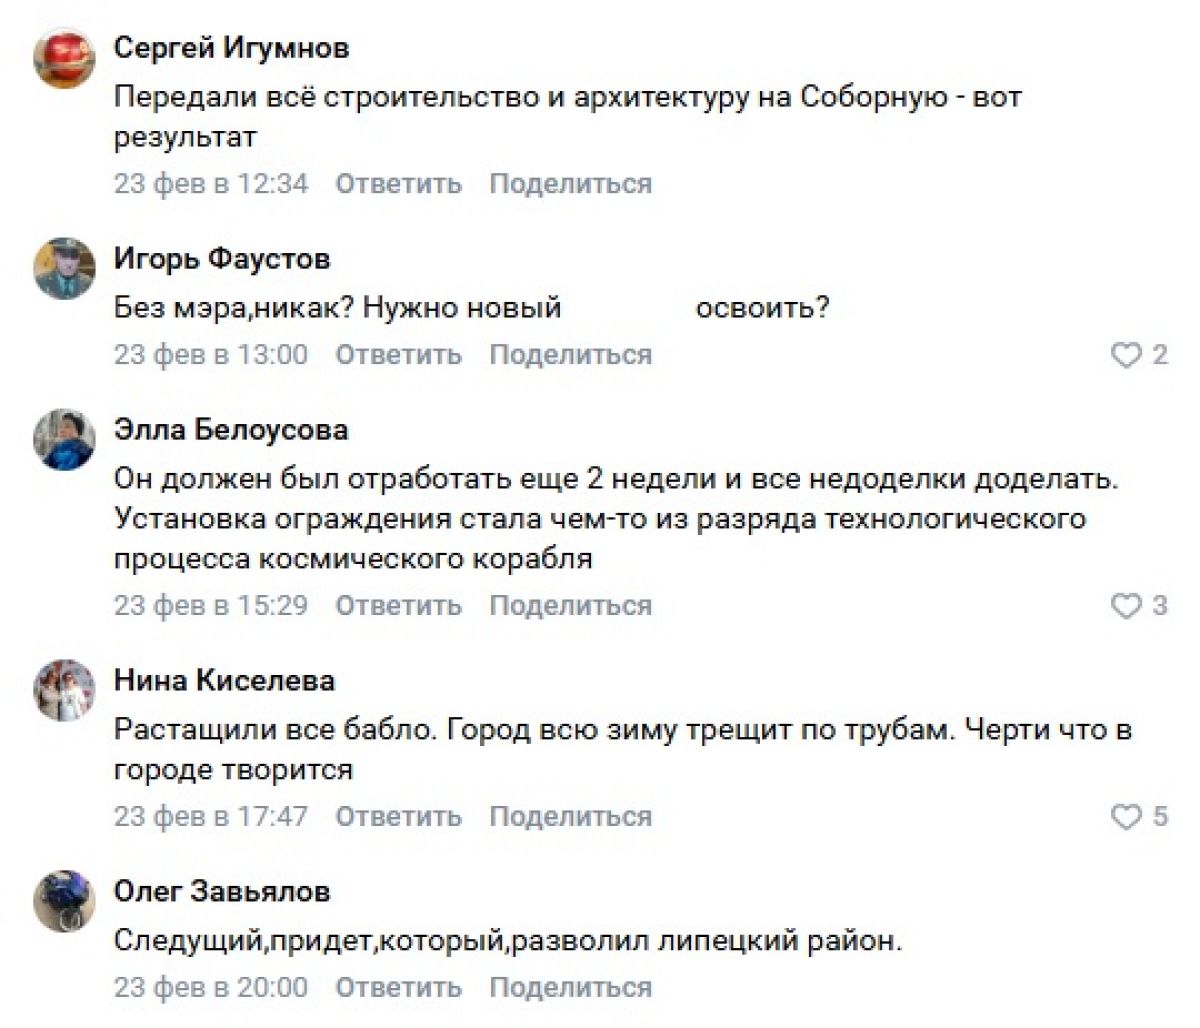Viewport: 1200px width, 1028px height.
Task: Open Элла Белоусова's profile avatar
Action: [x=65, y=440]
